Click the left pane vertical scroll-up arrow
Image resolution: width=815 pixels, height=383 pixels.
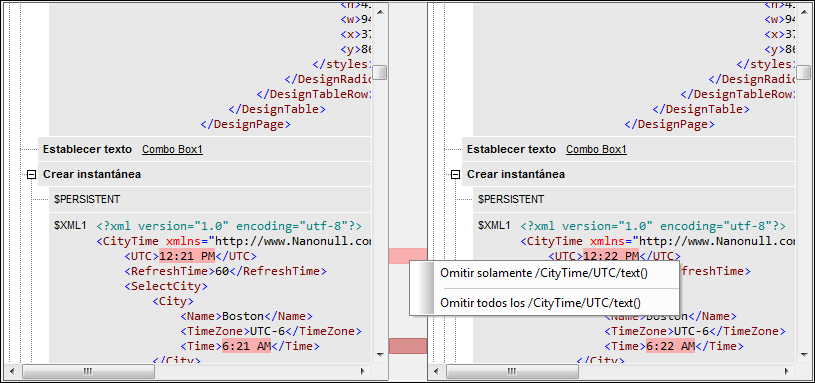[380, 10]
